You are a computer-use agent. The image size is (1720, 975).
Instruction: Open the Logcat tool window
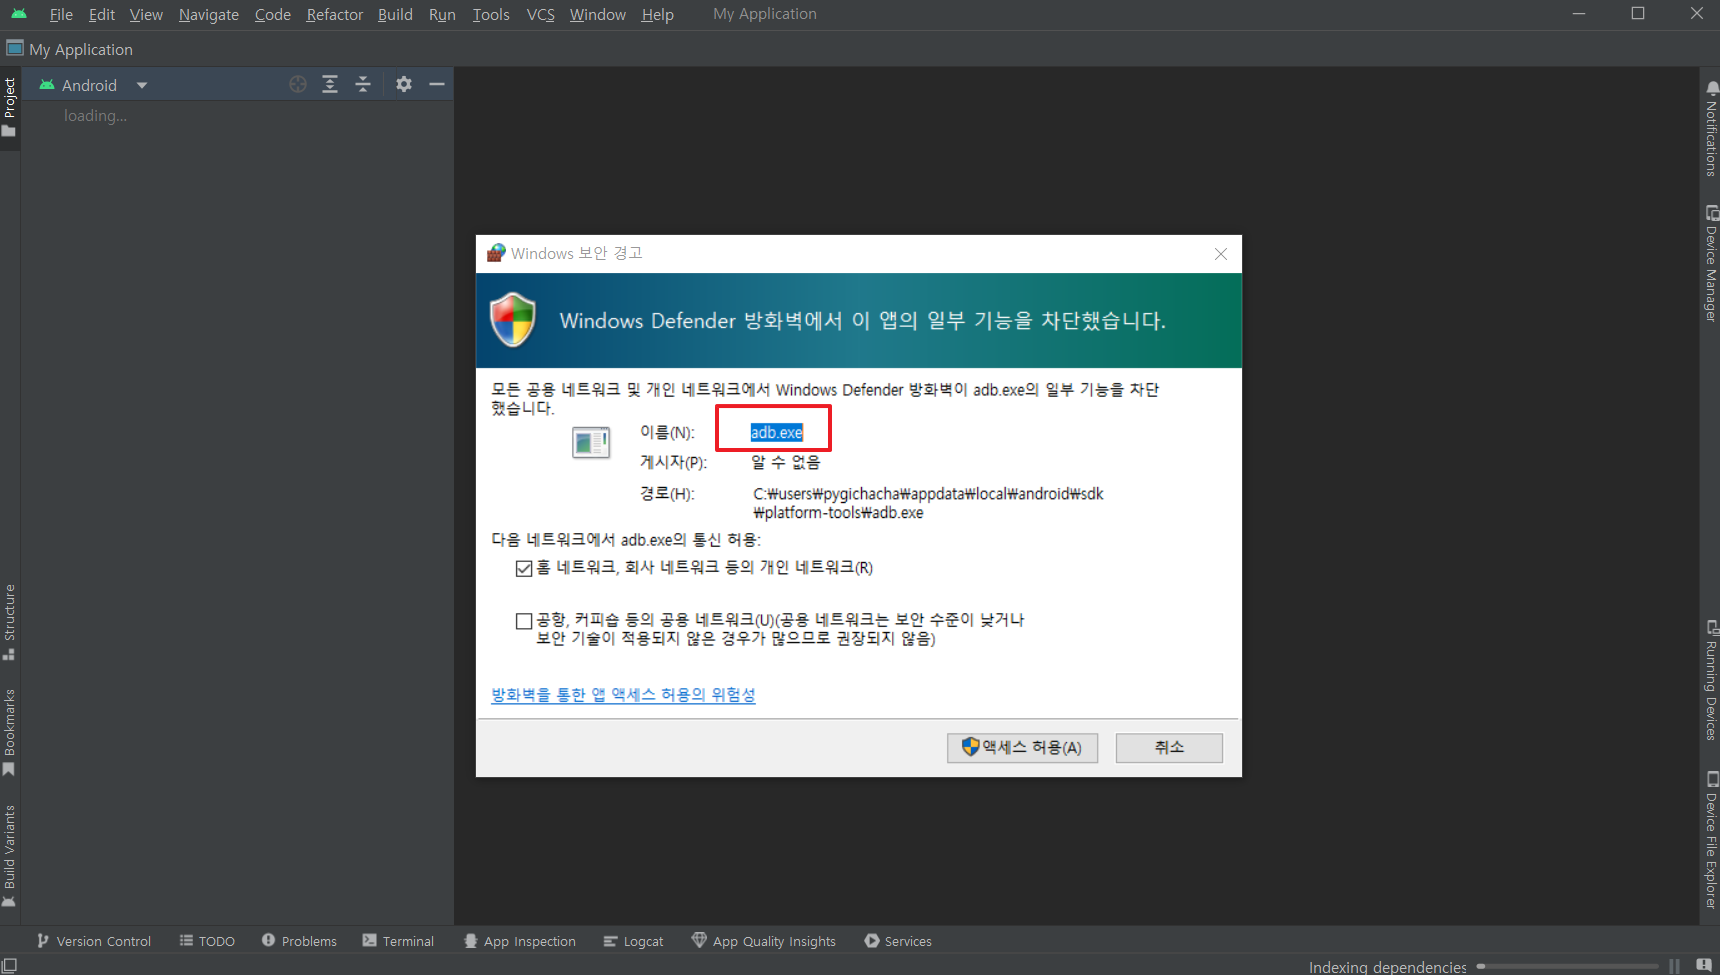633,941
